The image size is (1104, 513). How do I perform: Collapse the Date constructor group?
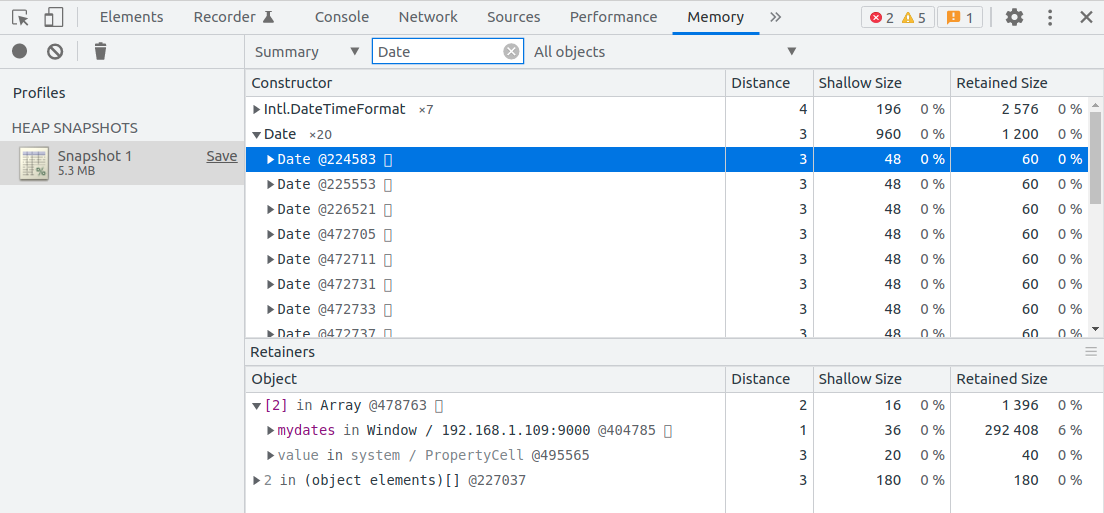click(257, 134)
